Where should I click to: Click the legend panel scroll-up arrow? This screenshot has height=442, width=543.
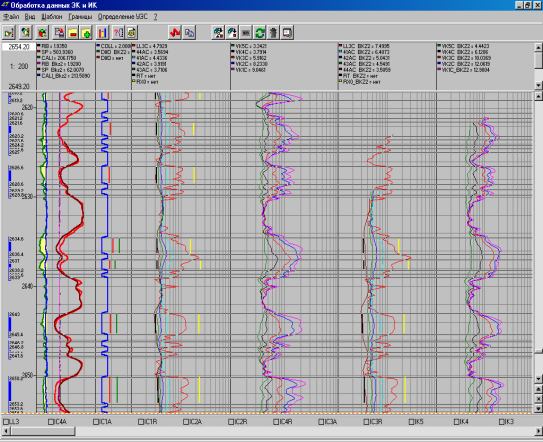tap(538, 47)
